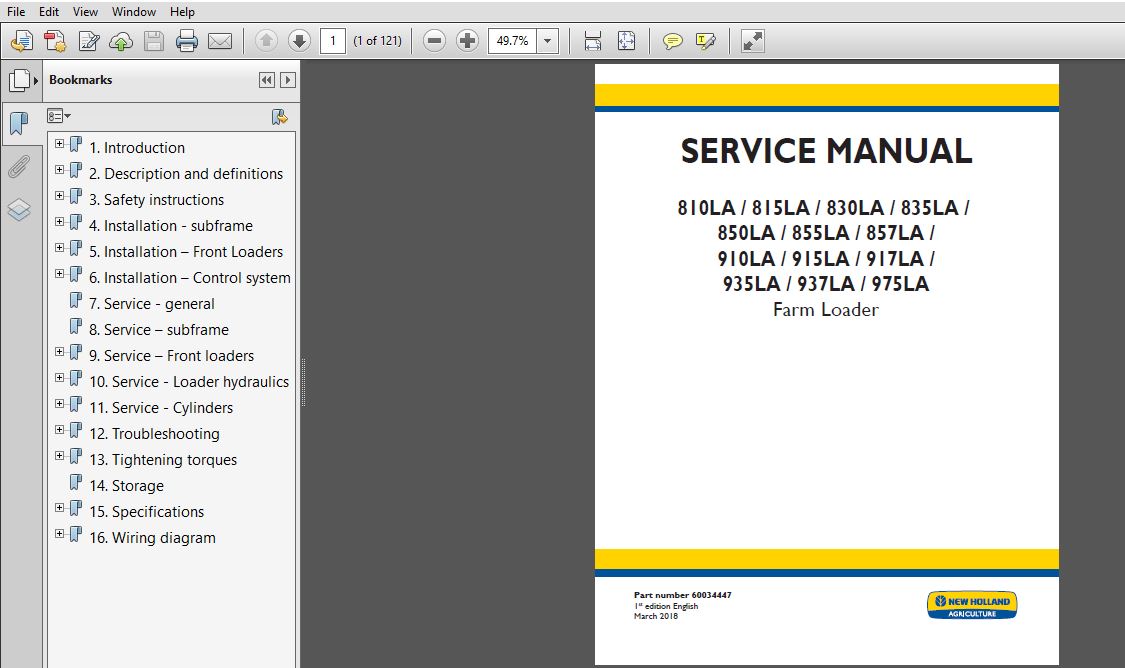This screenshot has width=1125, height=668.
Task: Open the Edit menu
Action: pyautogui.click(x=49, y=11)
